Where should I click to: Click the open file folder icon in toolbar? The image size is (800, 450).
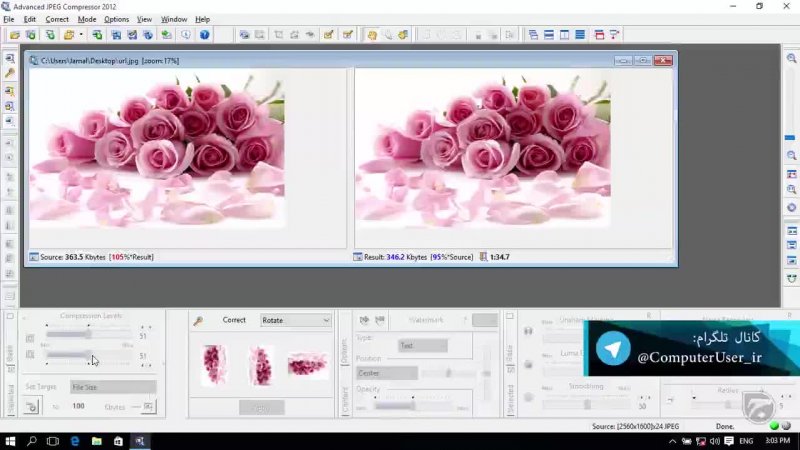pyautogui.click(x=14, y=34)
